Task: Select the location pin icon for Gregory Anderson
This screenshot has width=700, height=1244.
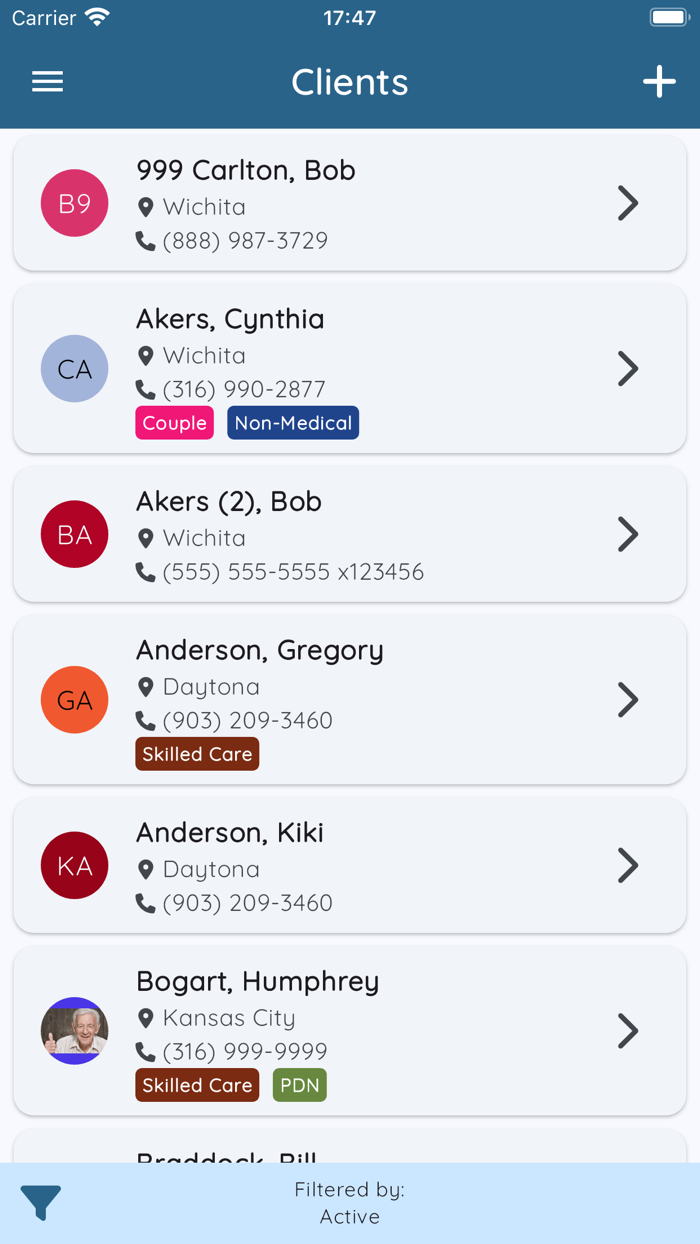Action: click(x=148, y=686)
